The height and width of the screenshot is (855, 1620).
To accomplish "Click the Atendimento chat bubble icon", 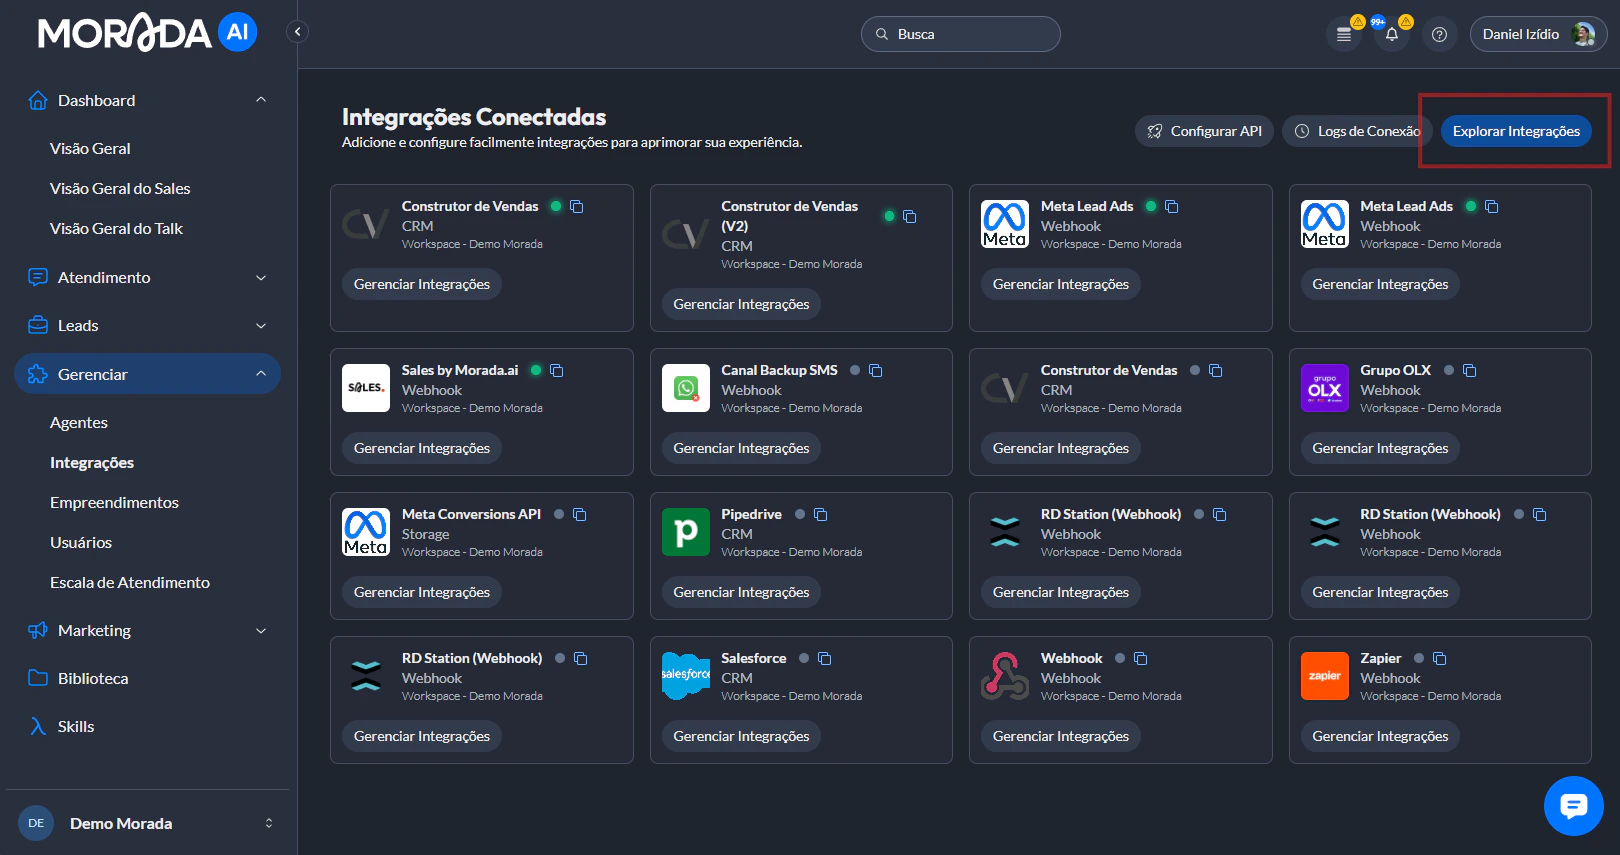I will point(38,277).
